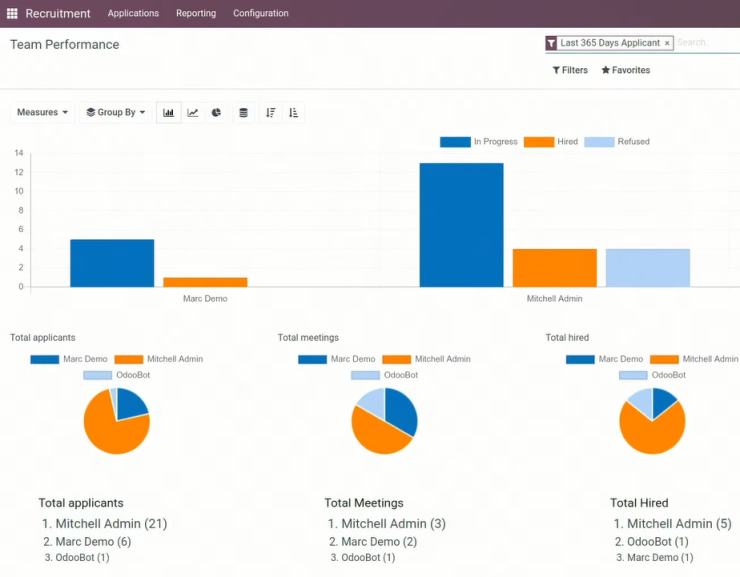Toggle Mitchell Admin legend in Total hired pie
740x577 pixels.
(694, 359)
